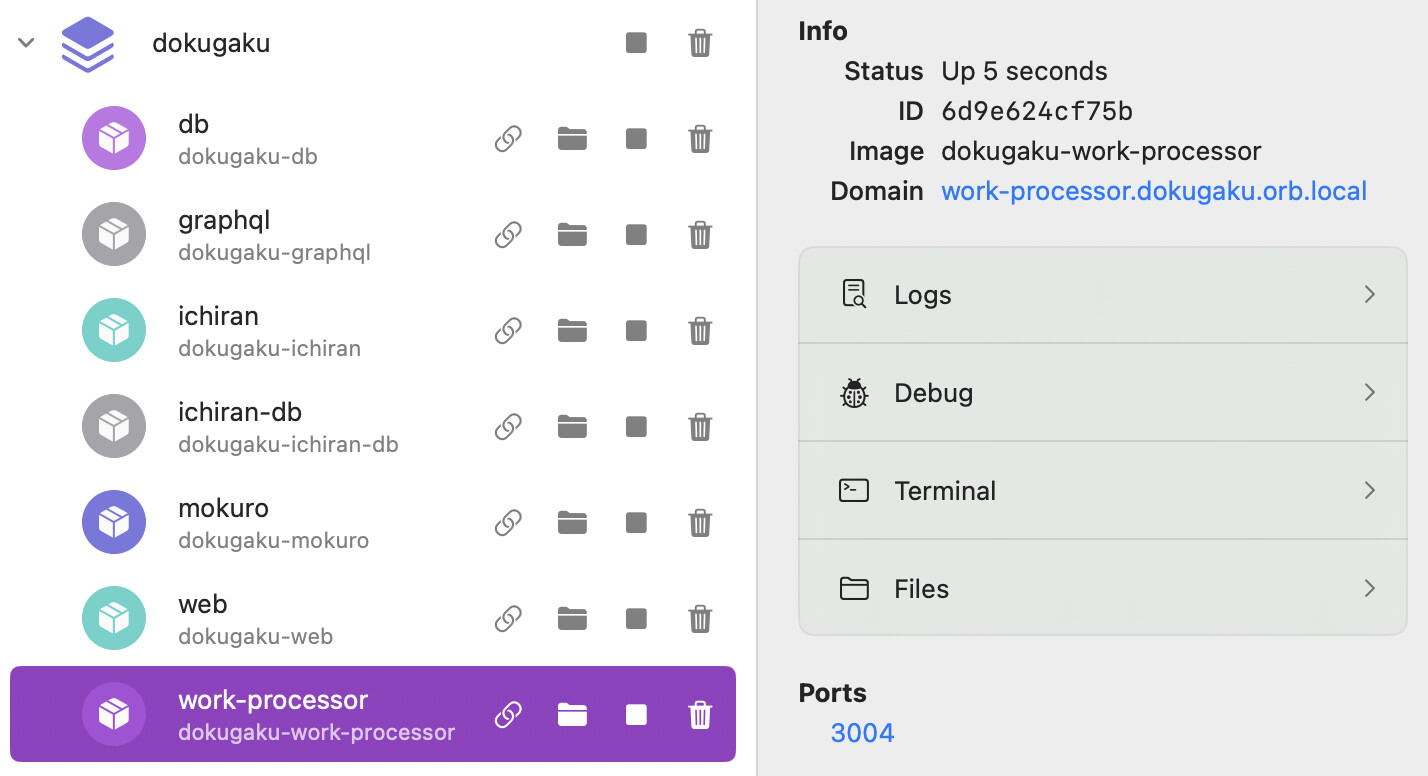1428x776 pixels.
Task: Click the Terminal row chevron
Action: point(1370,490)
